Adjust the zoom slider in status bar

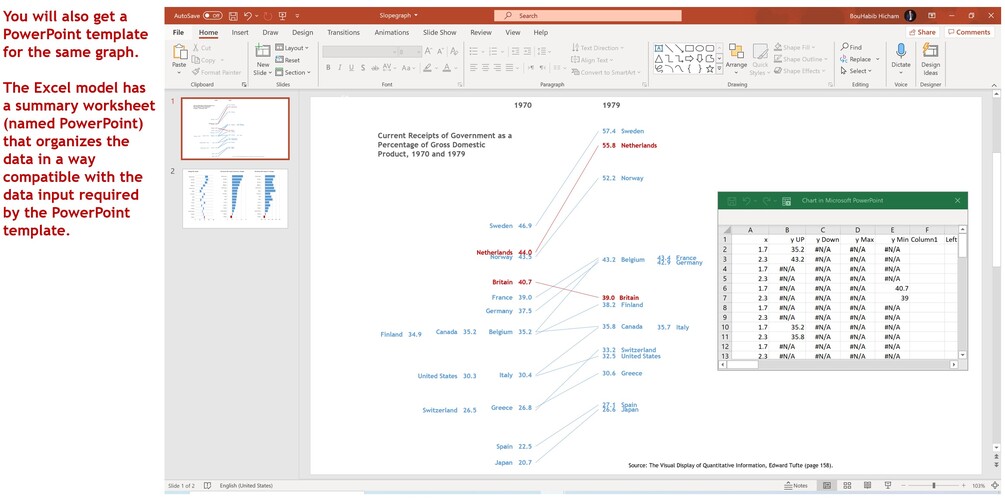tap(934, 486)
